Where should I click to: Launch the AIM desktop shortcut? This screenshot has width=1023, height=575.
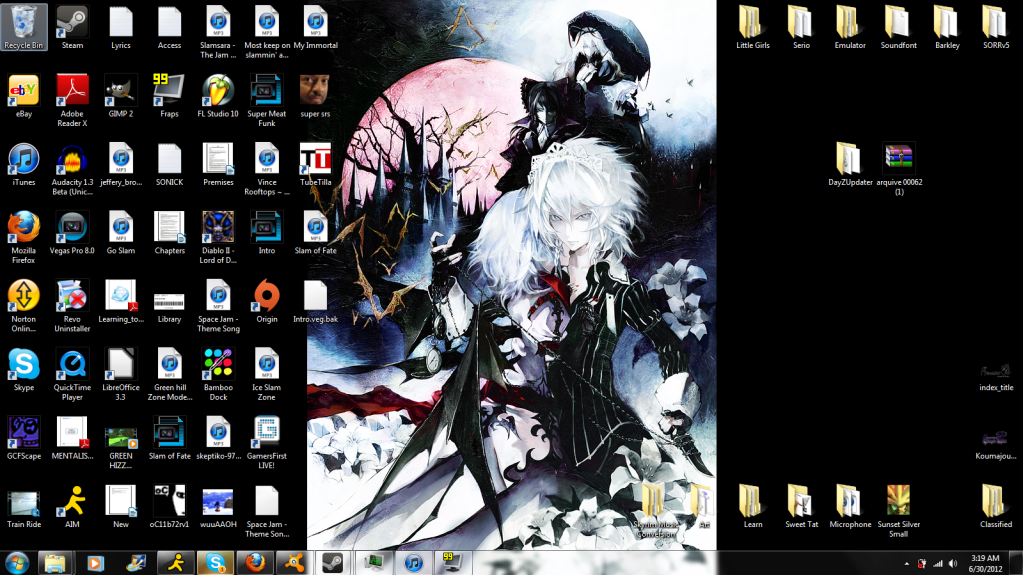click(x=72, y=506)
